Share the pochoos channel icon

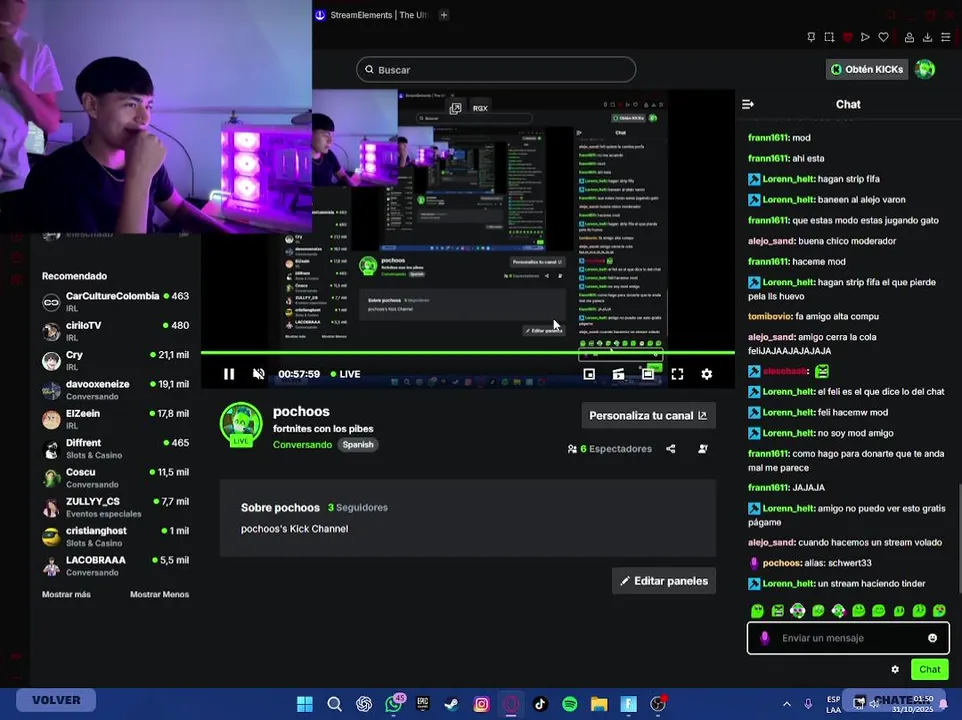pyautogui.click(x=671, y=449)
